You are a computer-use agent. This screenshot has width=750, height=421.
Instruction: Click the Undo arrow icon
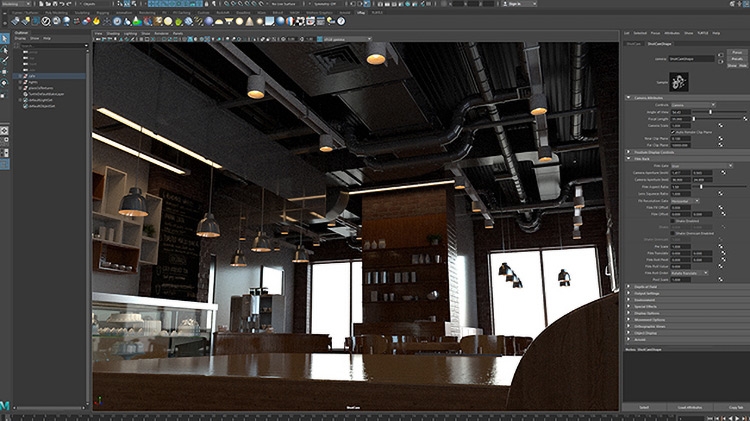click(x=61, y=4)
